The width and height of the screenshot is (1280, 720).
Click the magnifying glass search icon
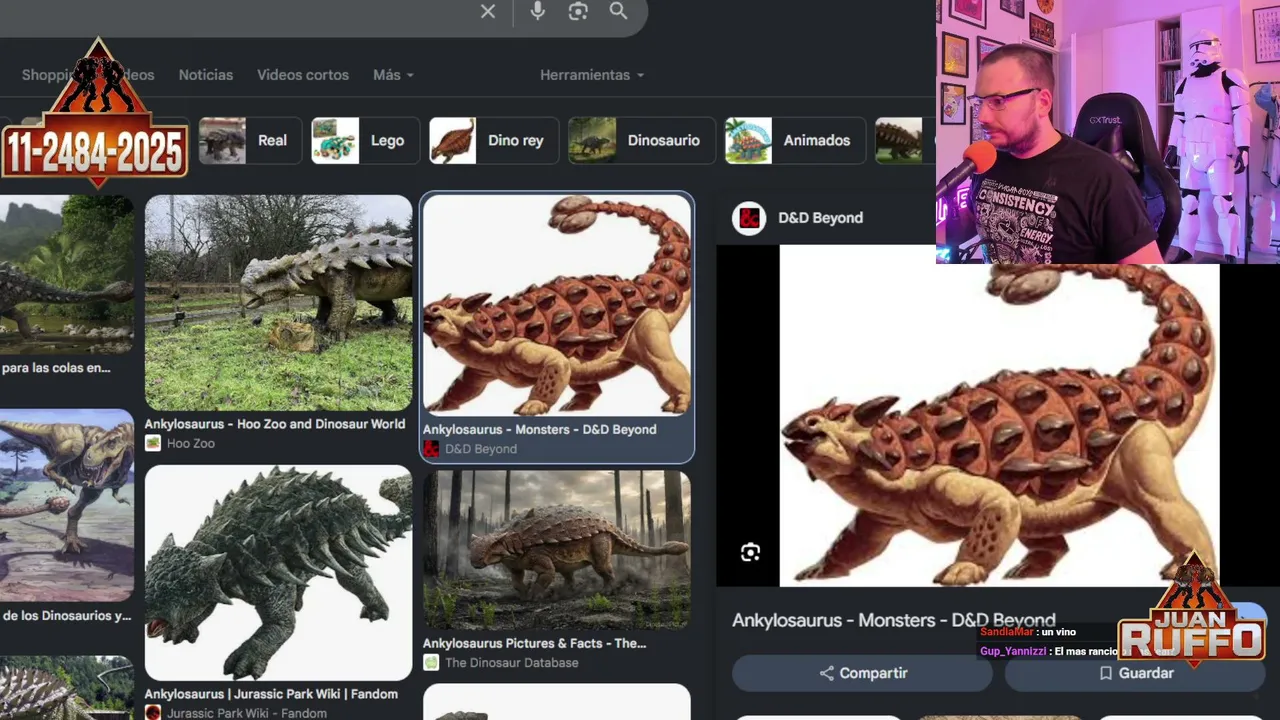pyautogui.click(x=618, y=11)
